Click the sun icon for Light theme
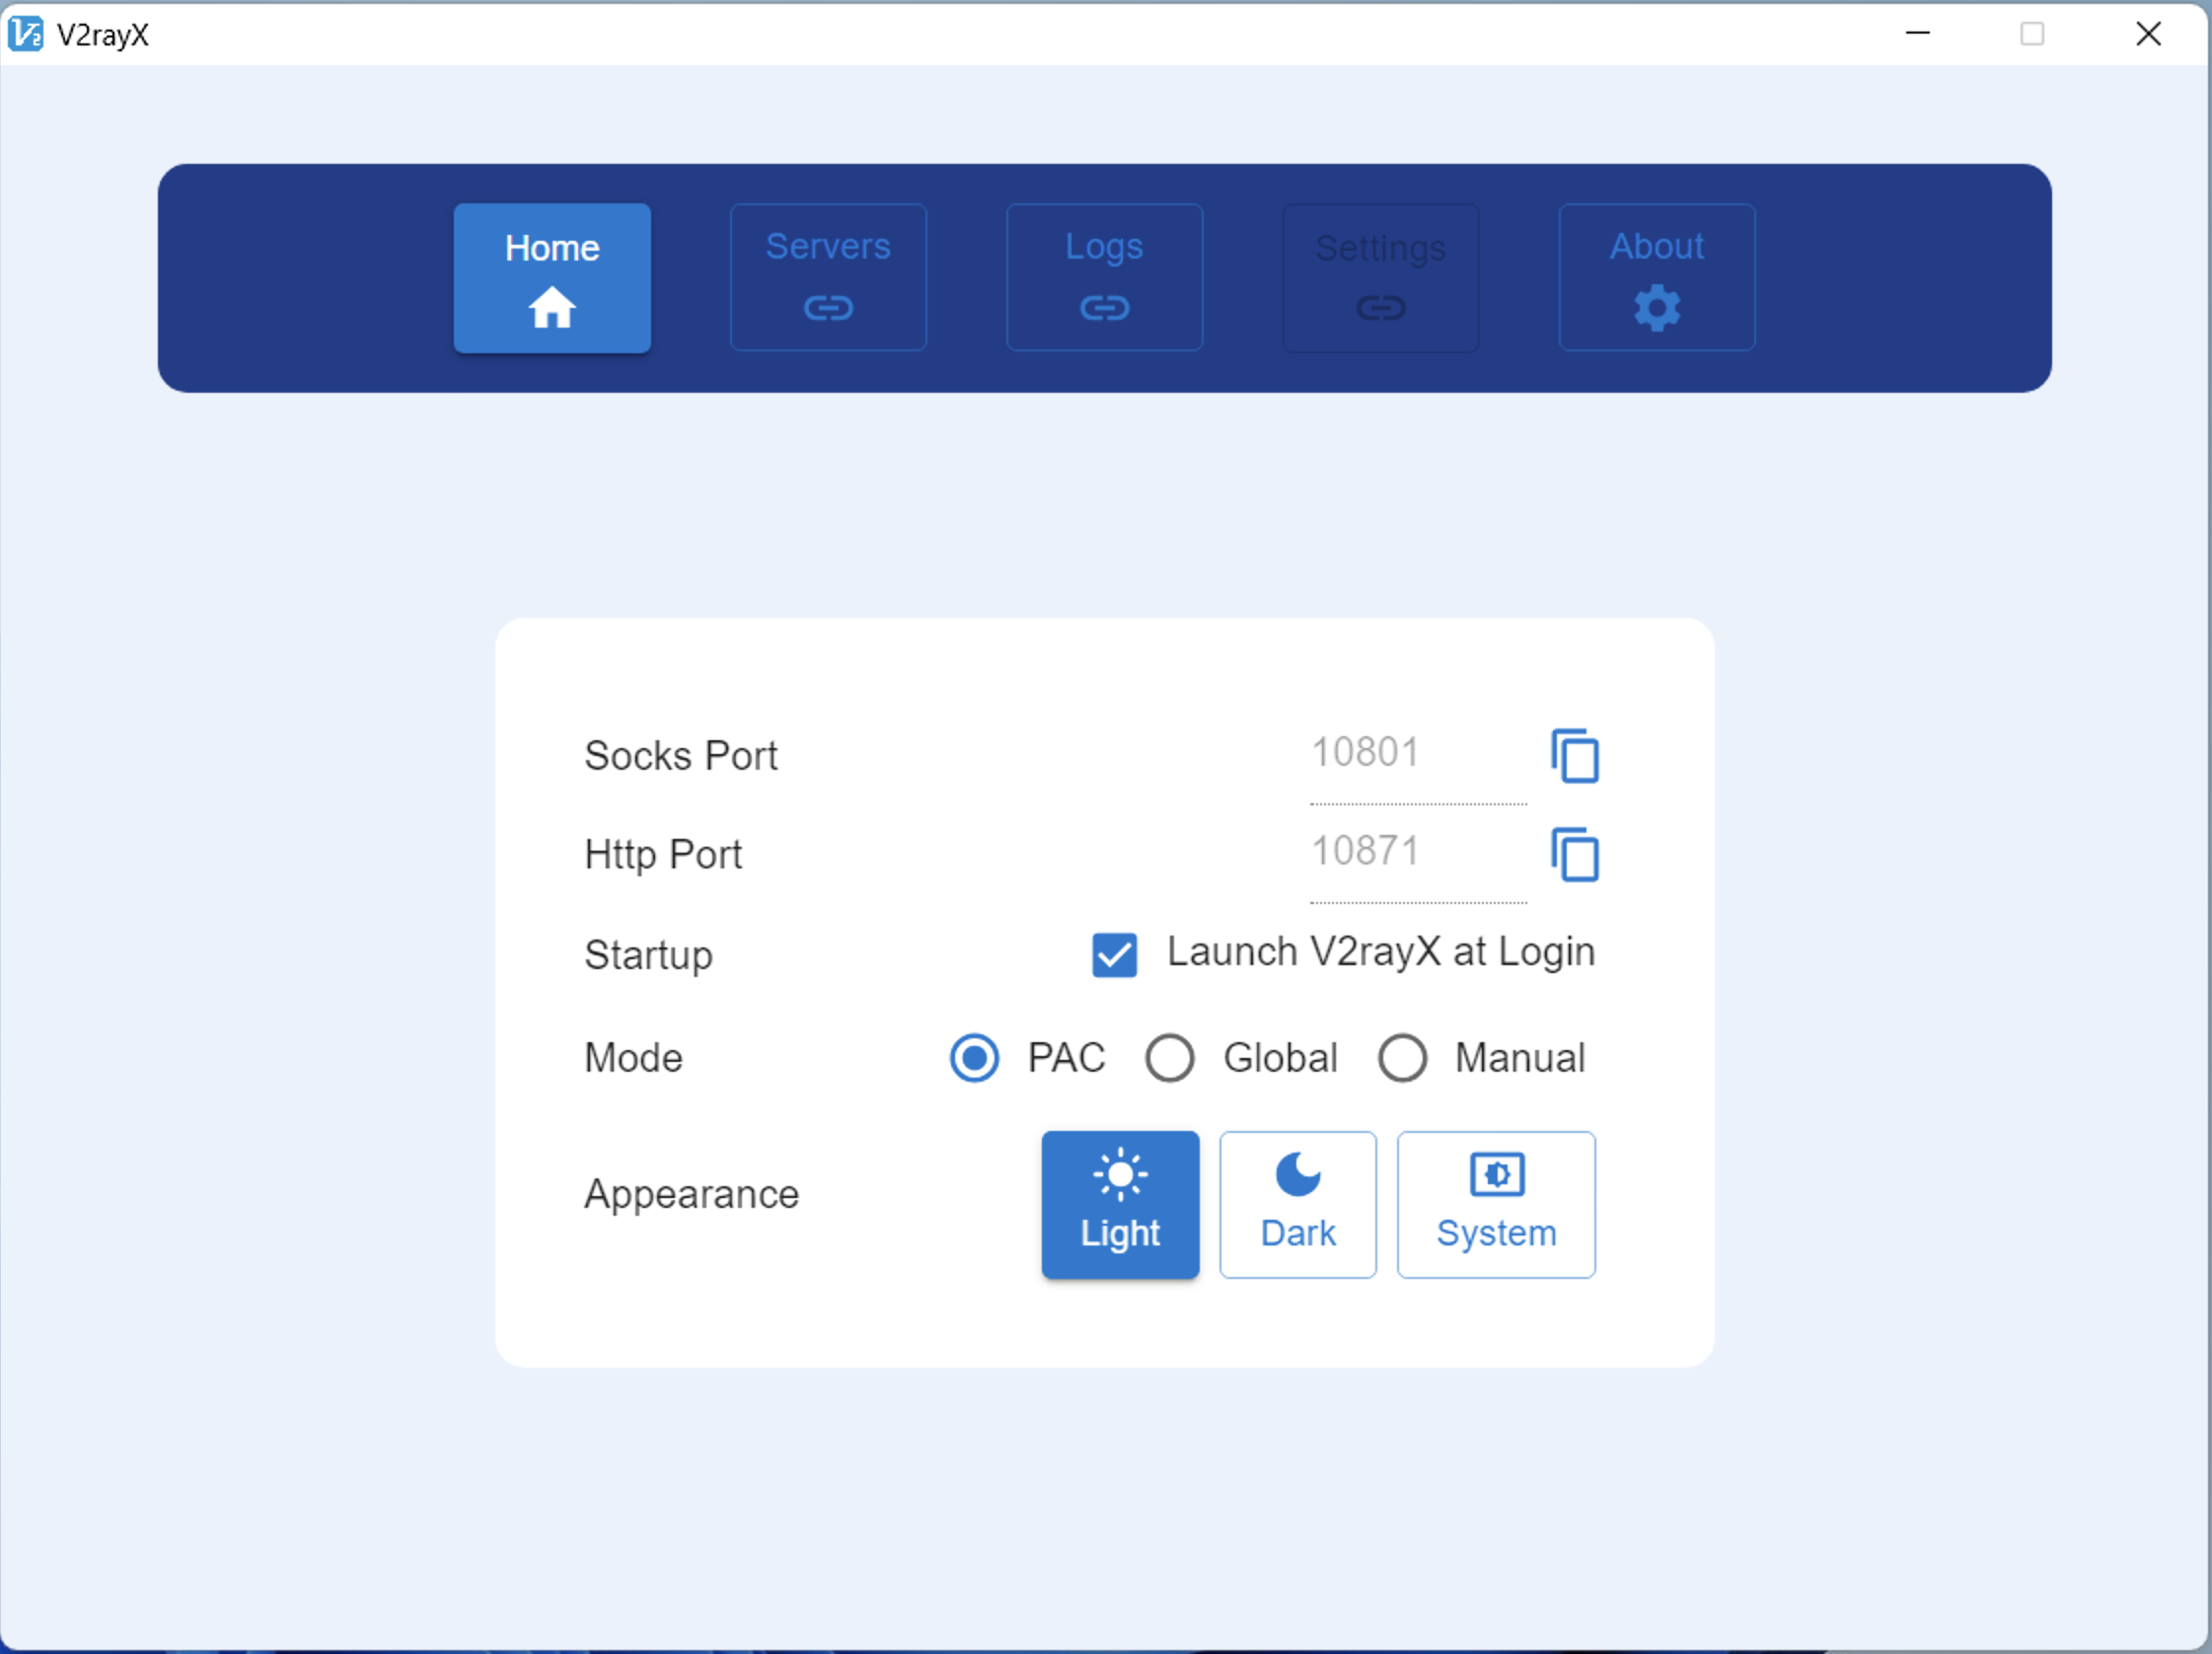2212x1654 pixels. (1120, 1174)
